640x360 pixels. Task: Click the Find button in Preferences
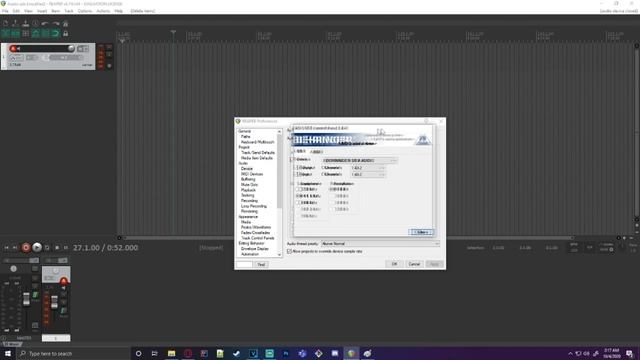point(261,264)
